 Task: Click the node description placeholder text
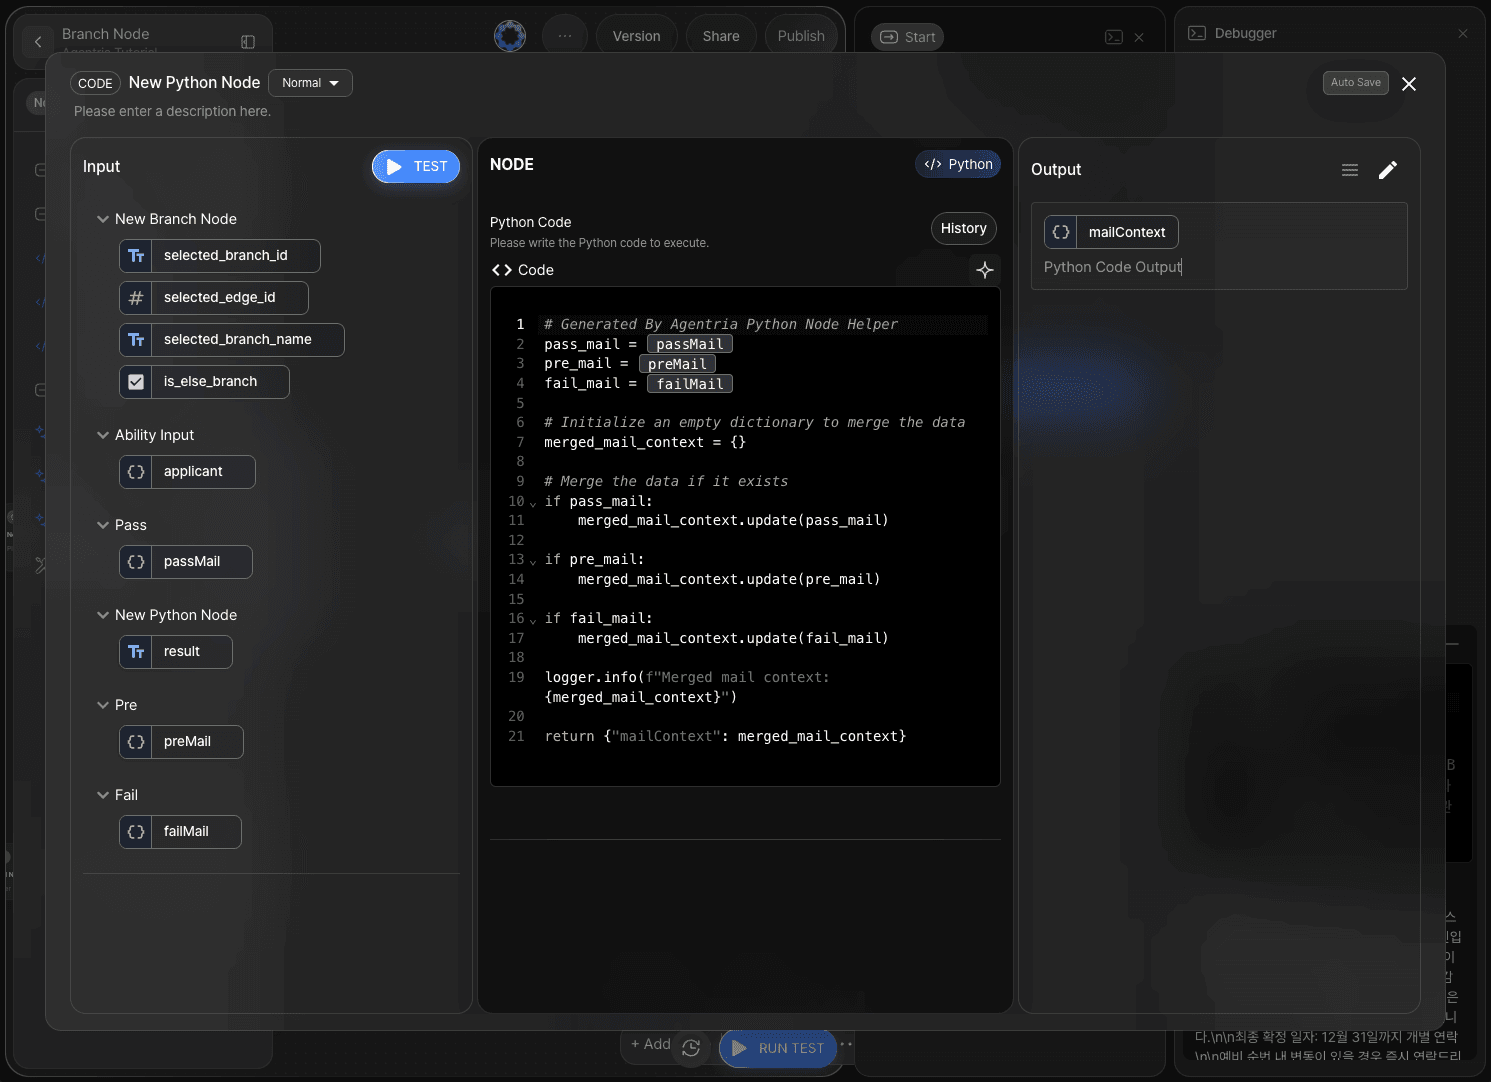(x=172, y=111)
